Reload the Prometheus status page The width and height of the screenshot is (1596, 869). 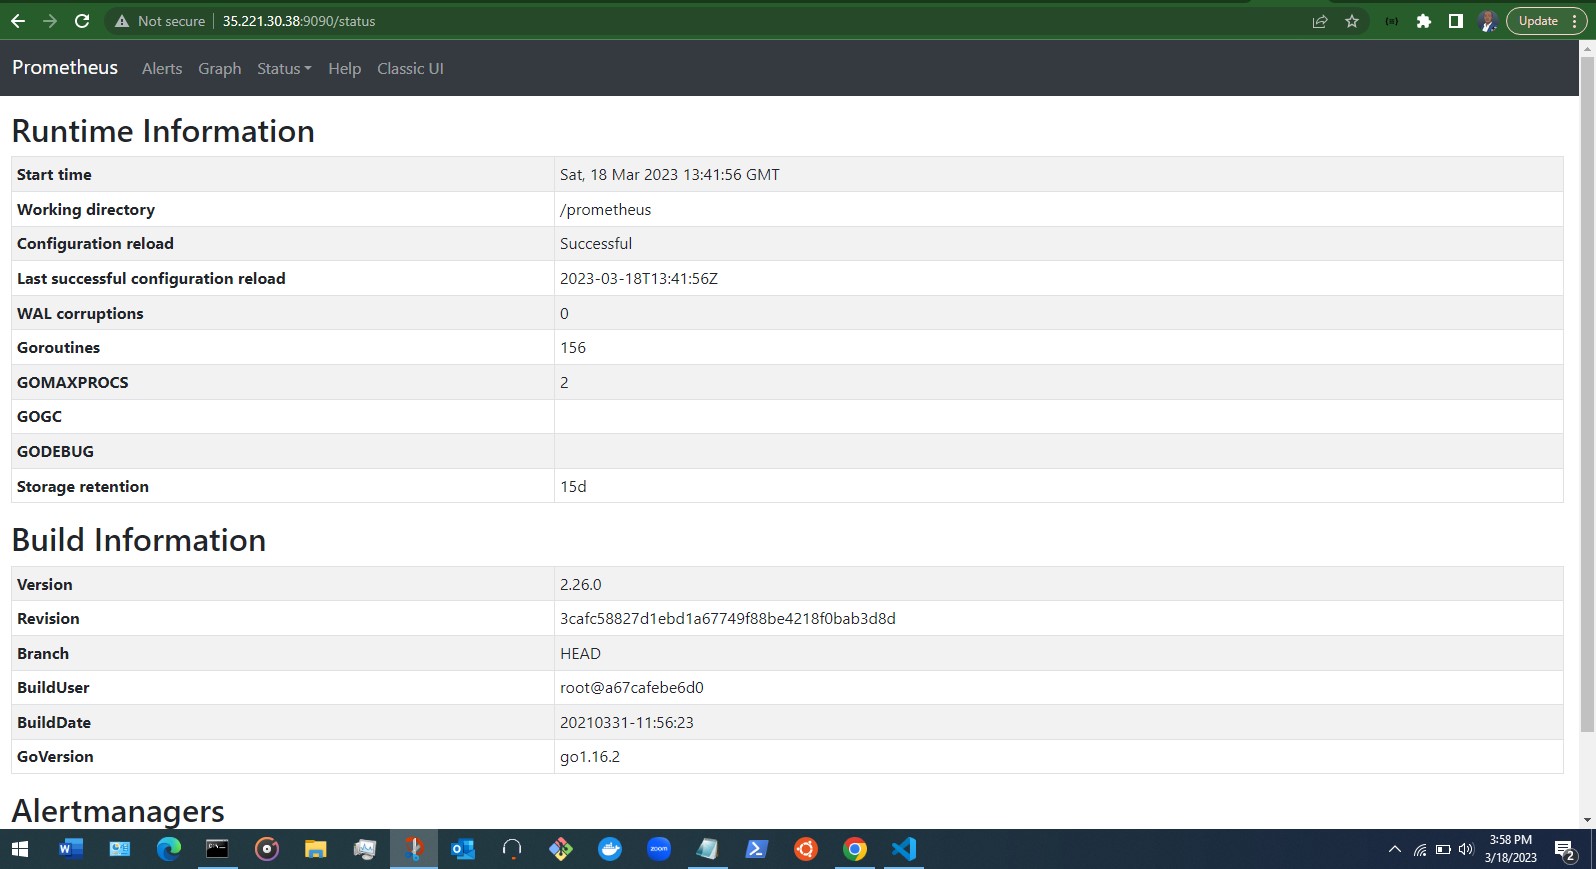pos(82,21)
